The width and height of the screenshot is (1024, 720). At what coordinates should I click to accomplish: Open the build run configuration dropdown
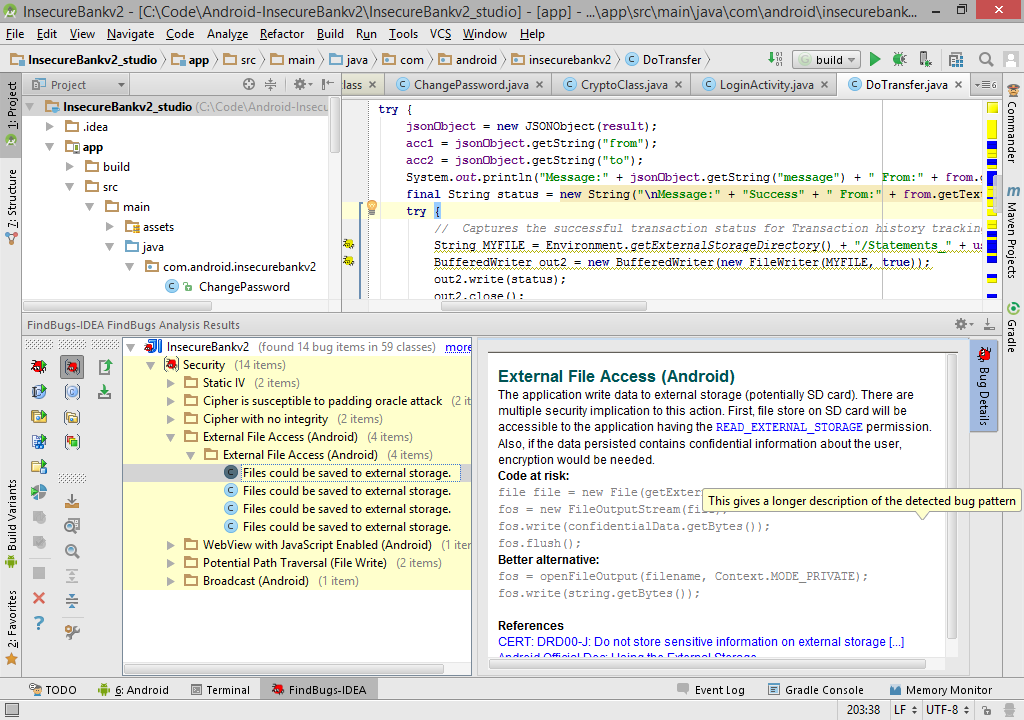pos(828,60)
